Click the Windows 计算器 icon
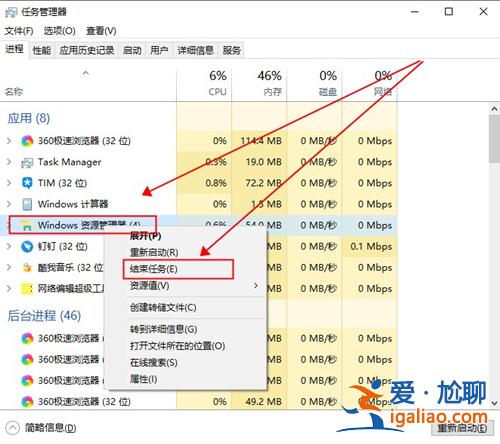The height and width of the screenshot is (444, 500). point(27,204)
